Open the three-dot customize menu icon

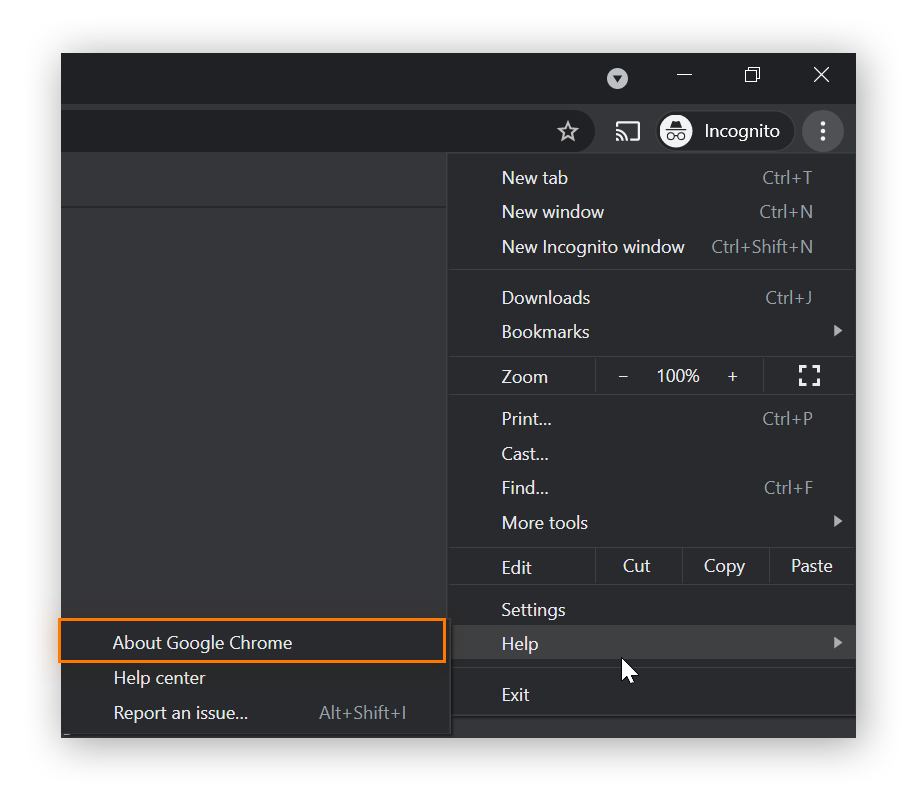pyautogui.click(x=823, y=131)
